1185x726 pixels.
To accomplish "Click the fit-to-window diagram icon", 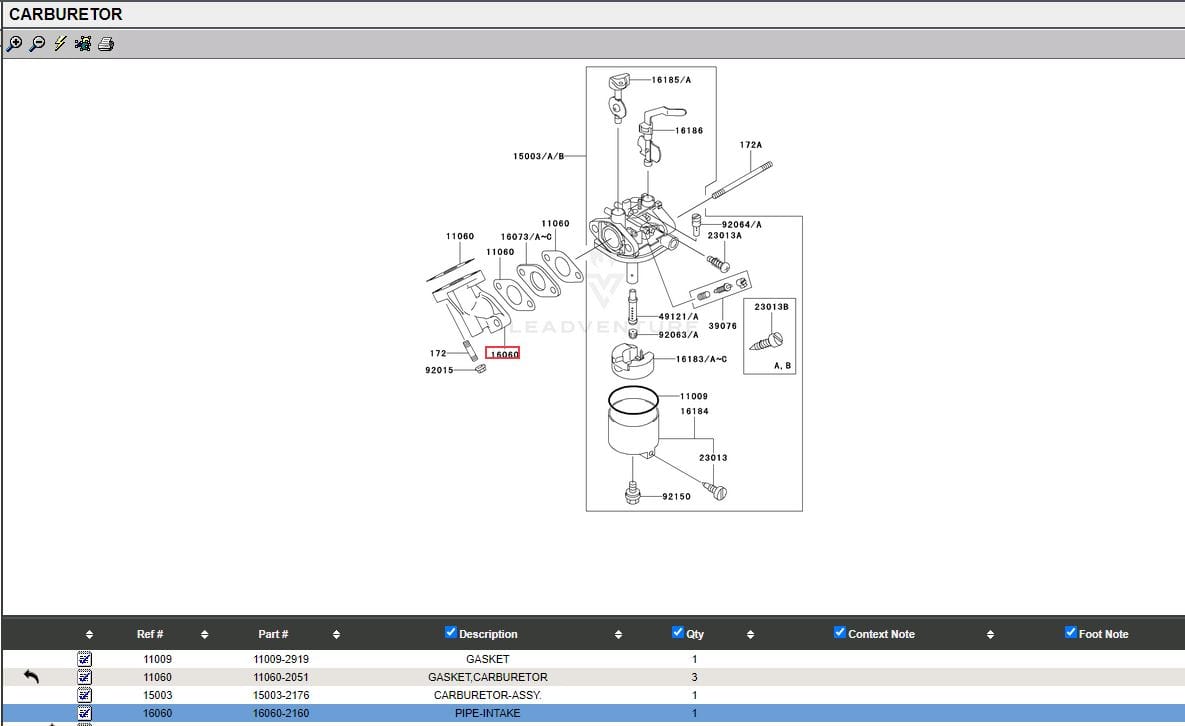I will pyautogui.click(x=83, y=44).
